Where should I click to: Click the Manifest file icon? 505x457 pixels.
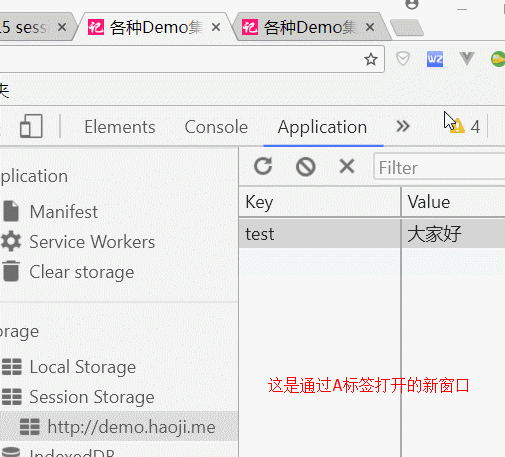click(x=11, y=211)
